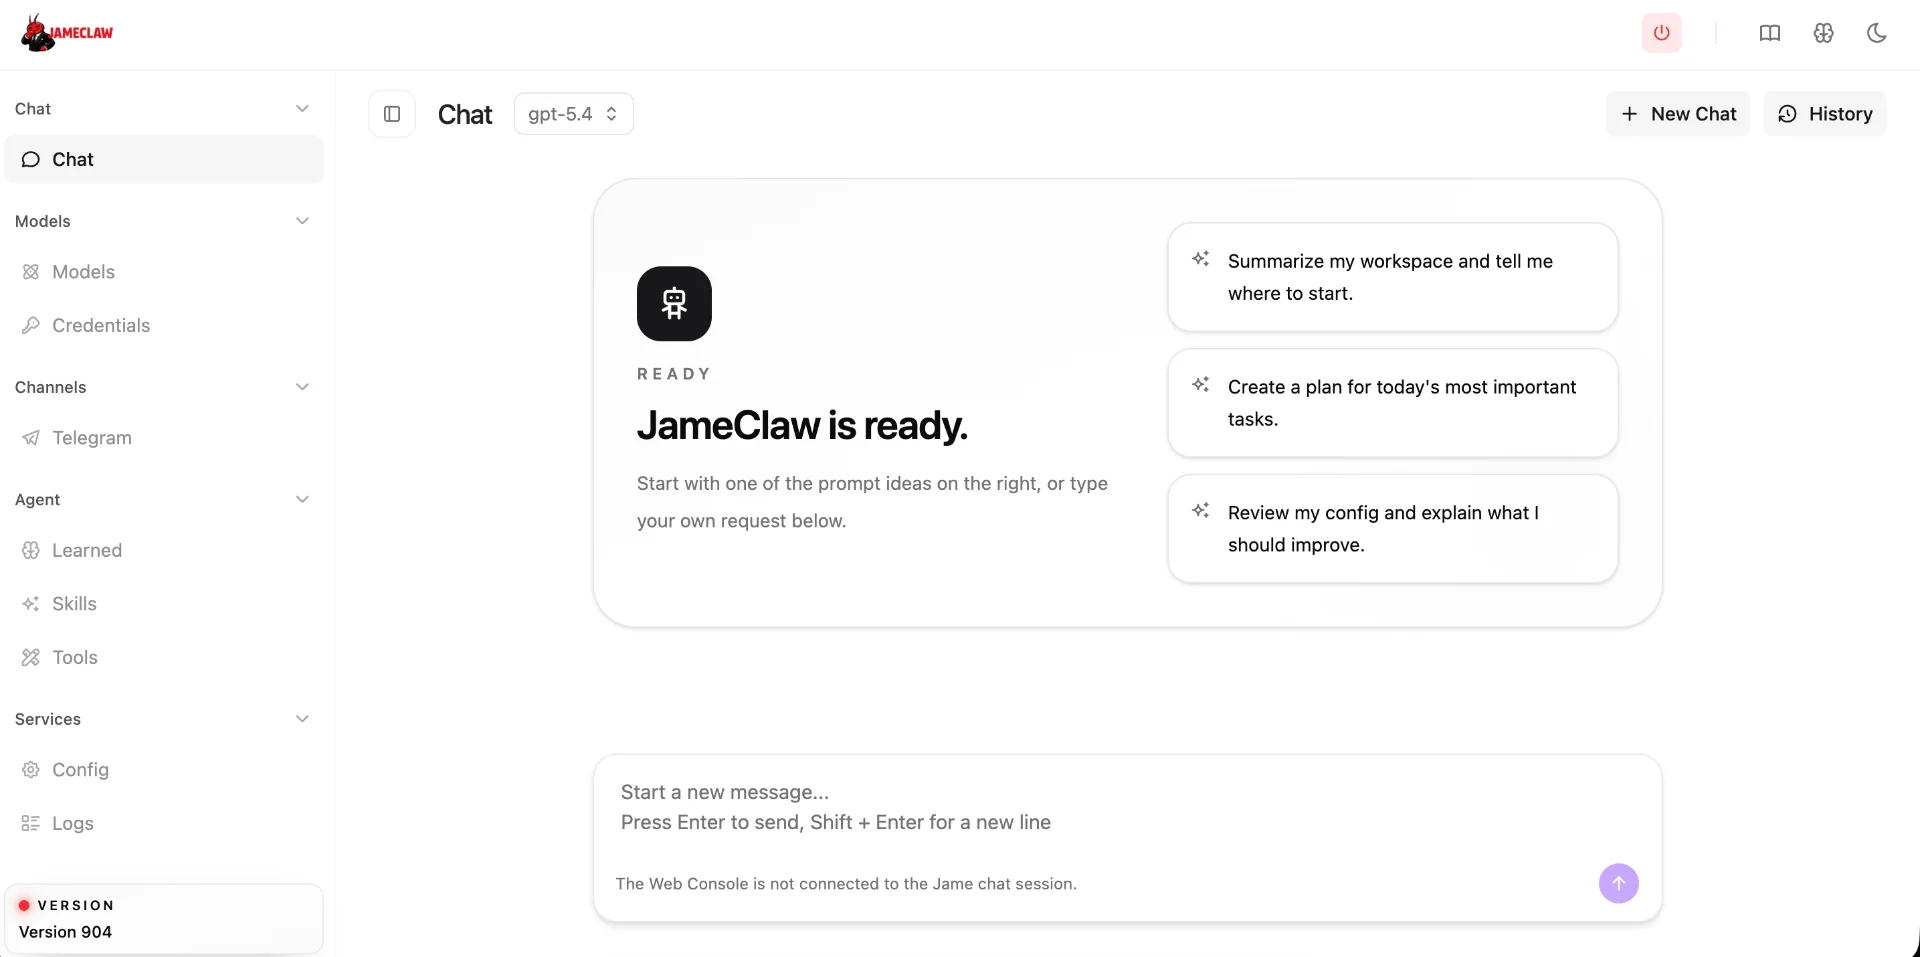1920x957 pixels.
Task: Toggle dark mode with the moon icon
Action: pyautogui.click(x=1877, y=33)
